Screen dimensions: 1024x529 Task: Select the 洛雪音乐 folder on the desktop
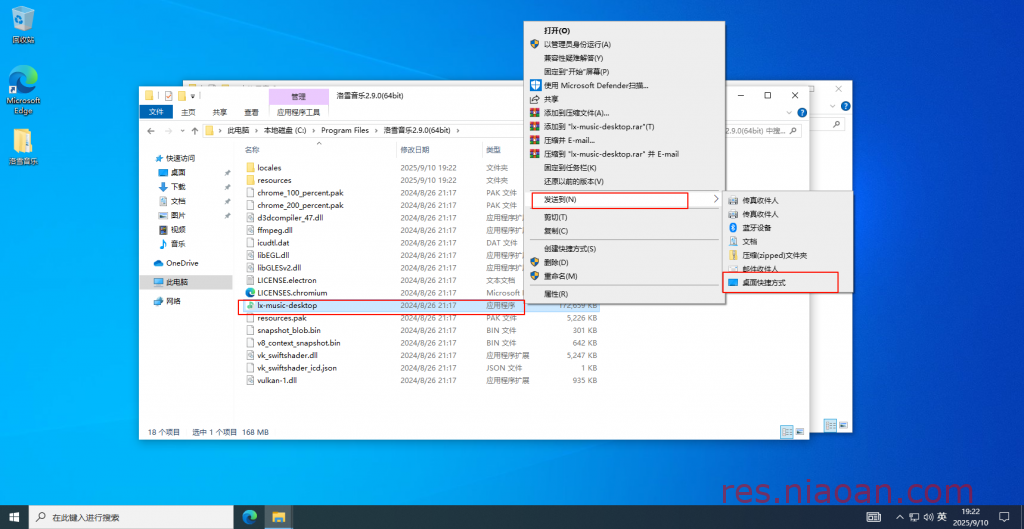(23, 146)
